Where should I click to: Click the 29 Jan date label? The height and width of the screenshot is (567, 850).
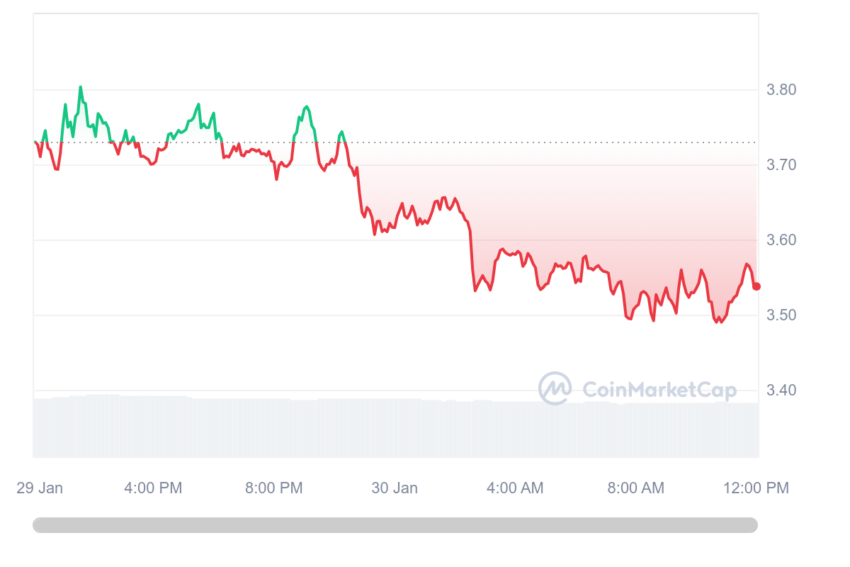[40, 488]
